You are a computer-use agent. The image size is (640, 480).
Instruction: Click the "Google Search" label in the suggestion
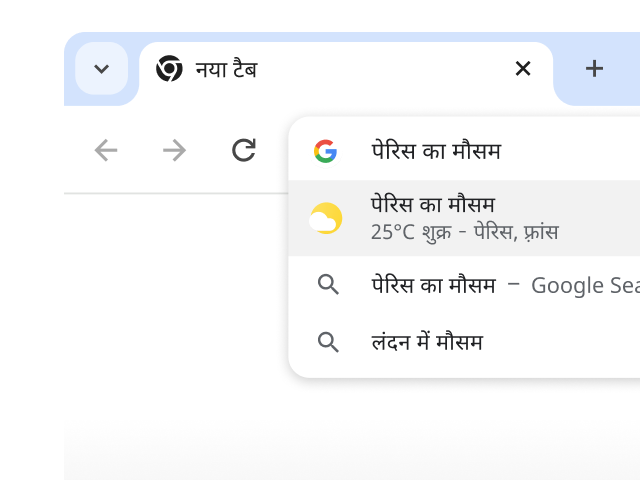[584, 285]
